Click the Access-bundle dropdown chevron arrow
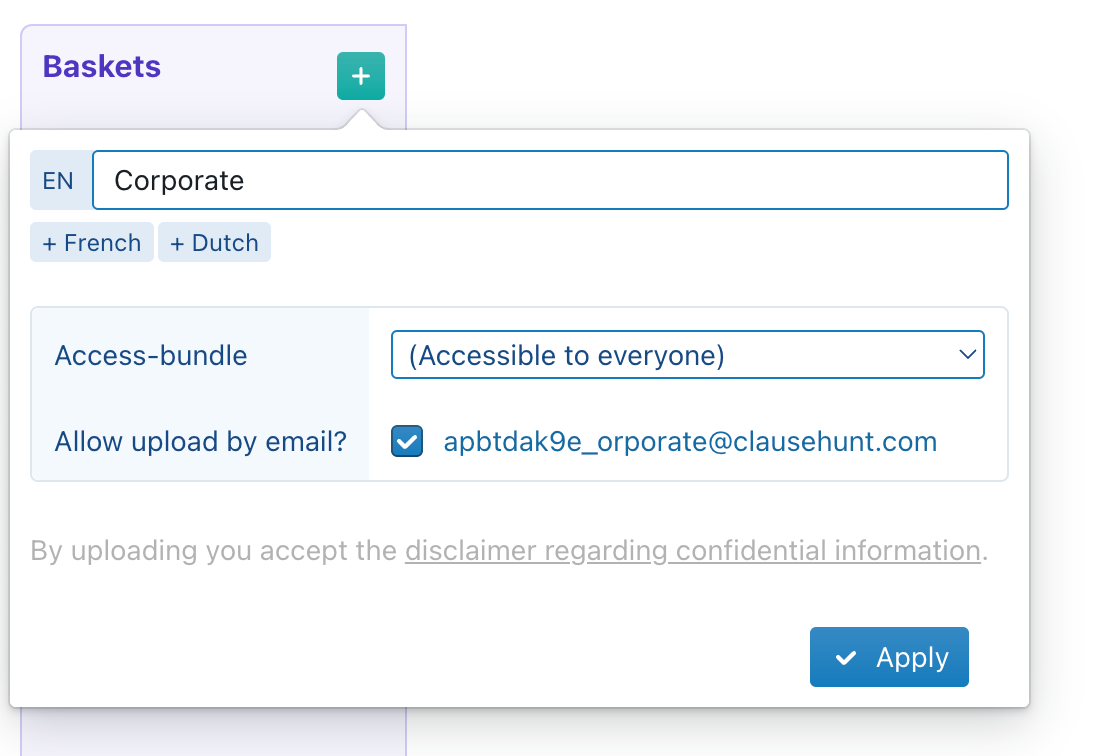This screenshot has height=756, width=1096. tap(966, 355)
